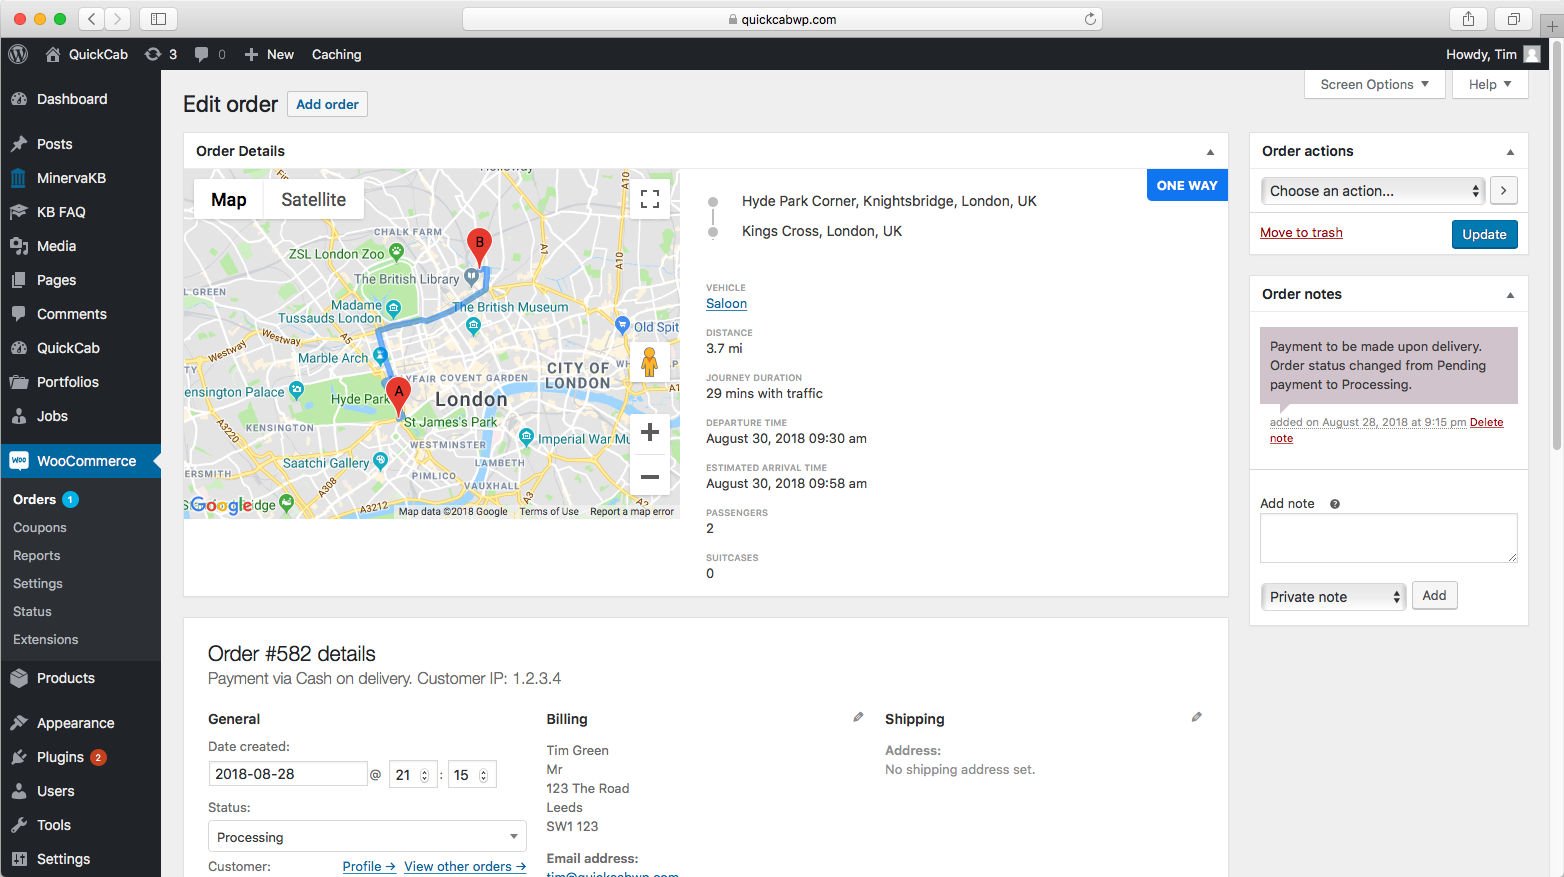Reload the page in address bar
This screenshot has width=1564, height=877.
pyautogui.click(x=1090, y=18)
